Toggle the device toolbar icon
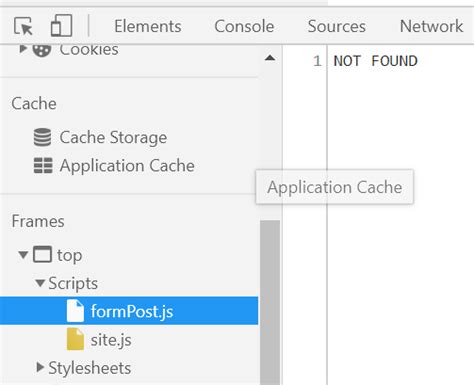Viewport: 474px width, 385px height. pos(61,25)
